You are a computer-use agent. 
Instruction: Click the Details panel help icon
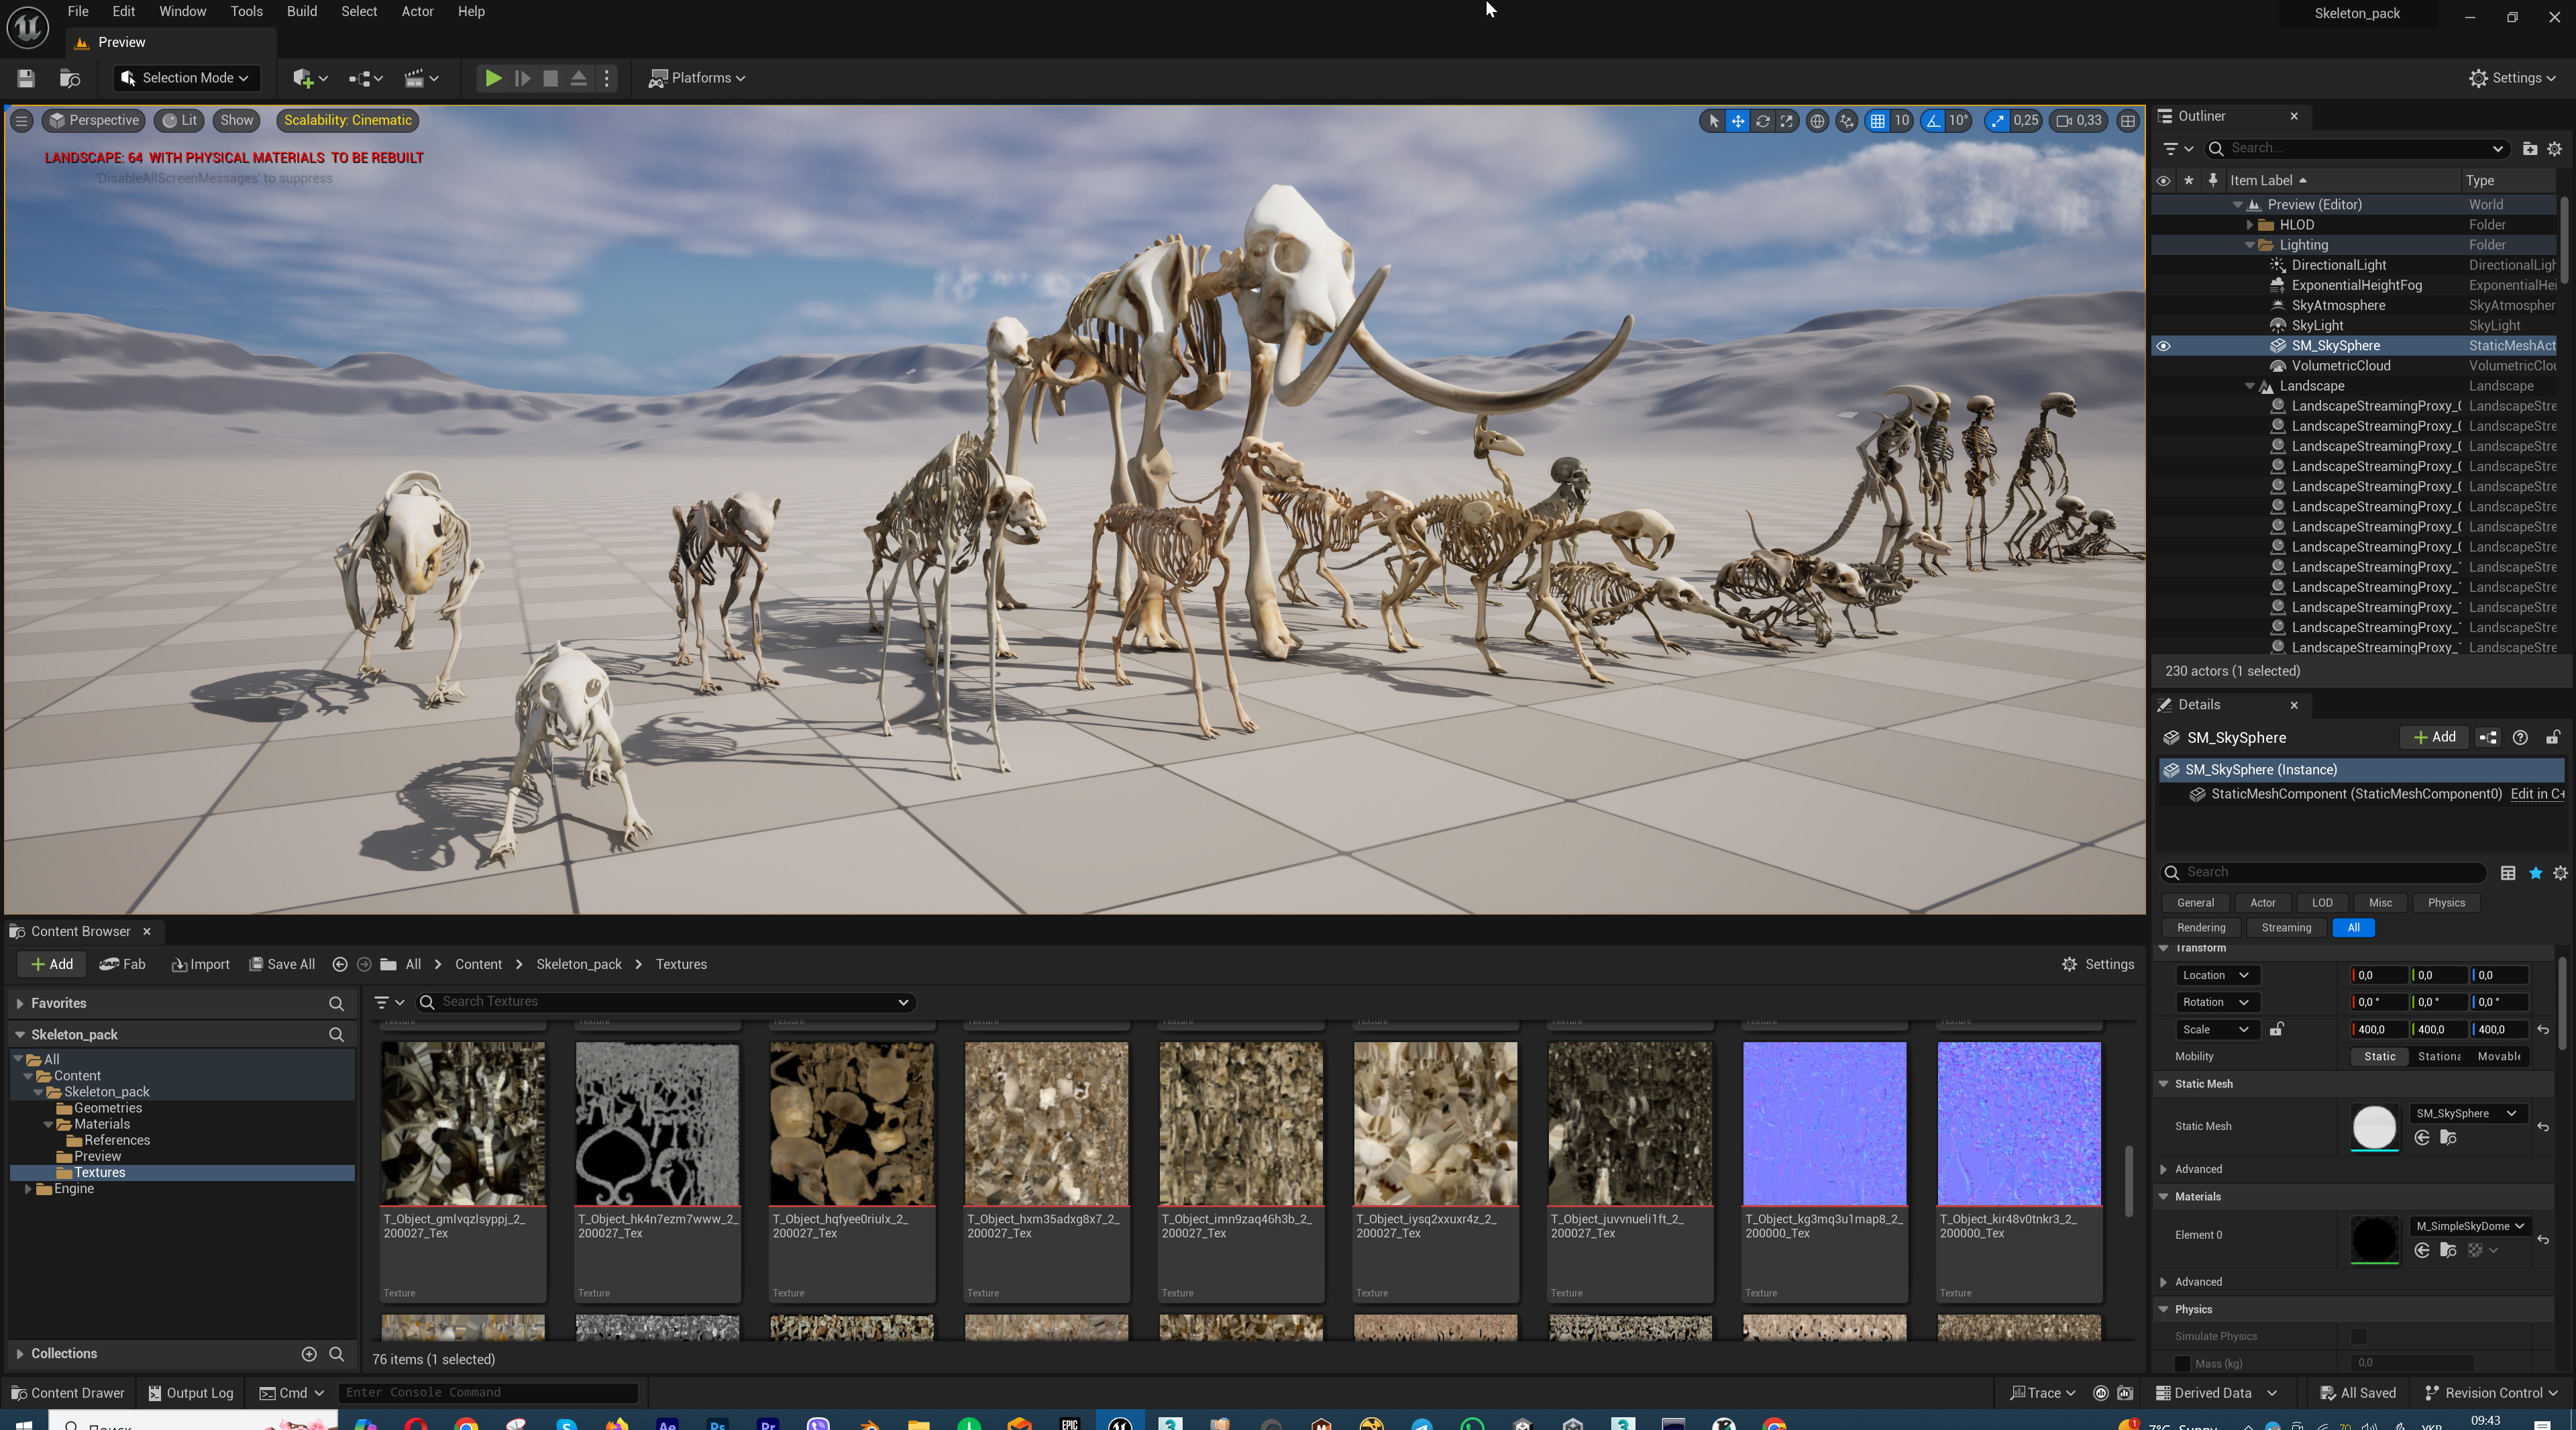pos(2520,737)
